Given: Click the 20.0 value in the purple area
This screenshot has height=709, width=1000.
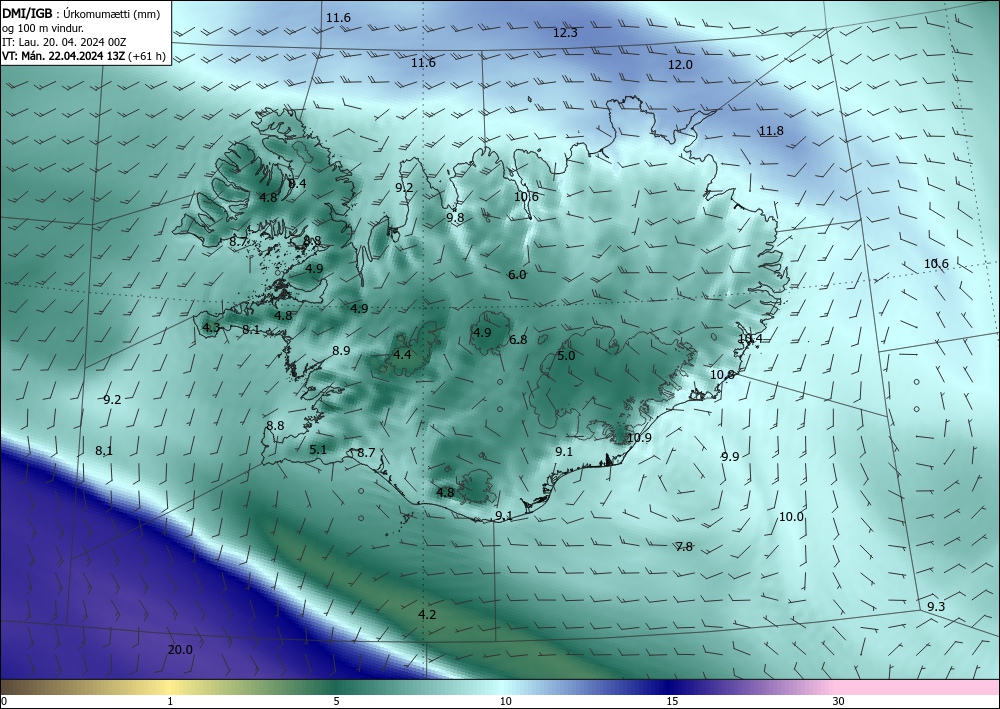Looking at the screenshot, I should tap(180, 650).
